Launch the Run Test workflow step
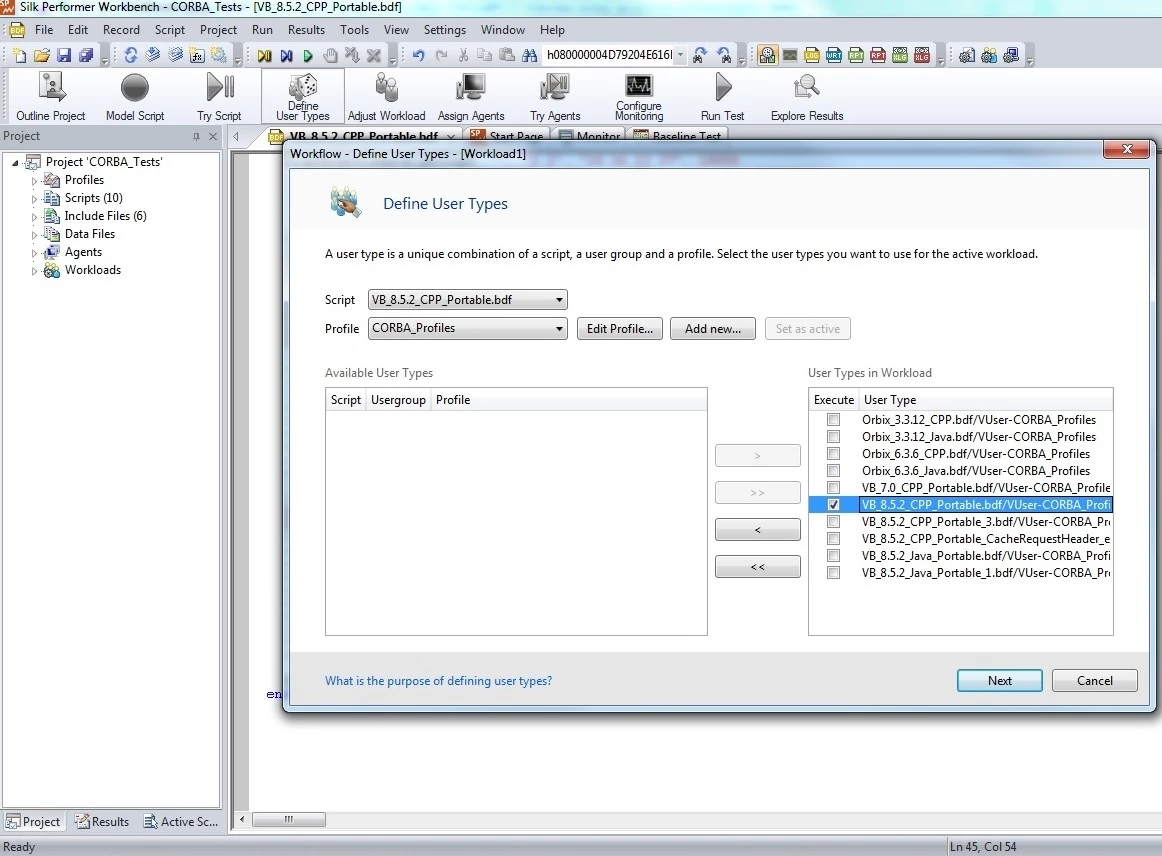This screenshot has height=856, width=1162. tap(723, 96)
